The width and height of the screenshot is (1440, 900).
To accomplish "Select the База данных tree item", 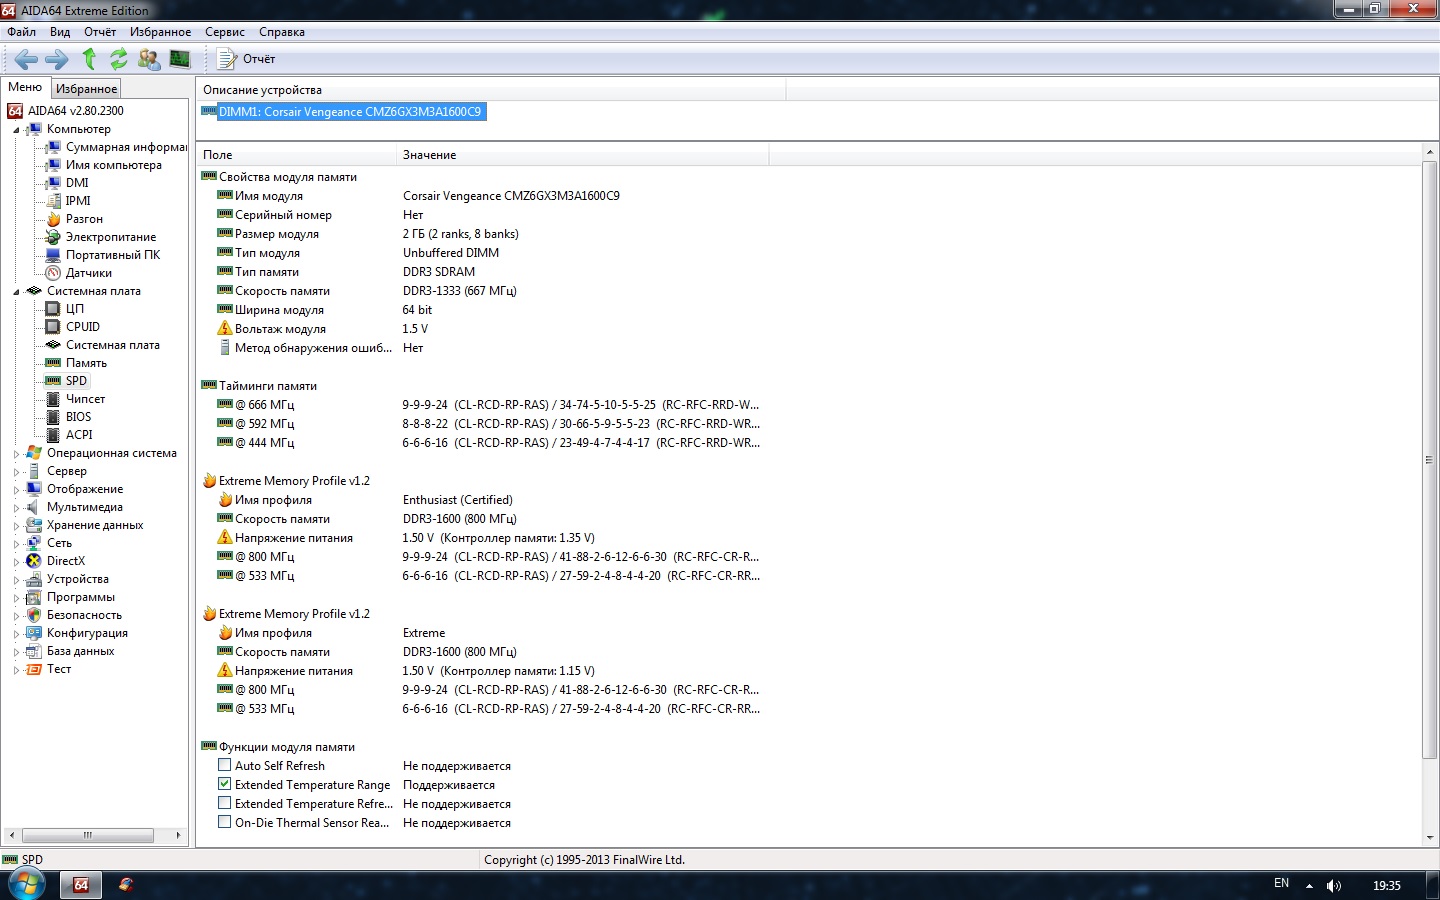I will click(81, 651).
